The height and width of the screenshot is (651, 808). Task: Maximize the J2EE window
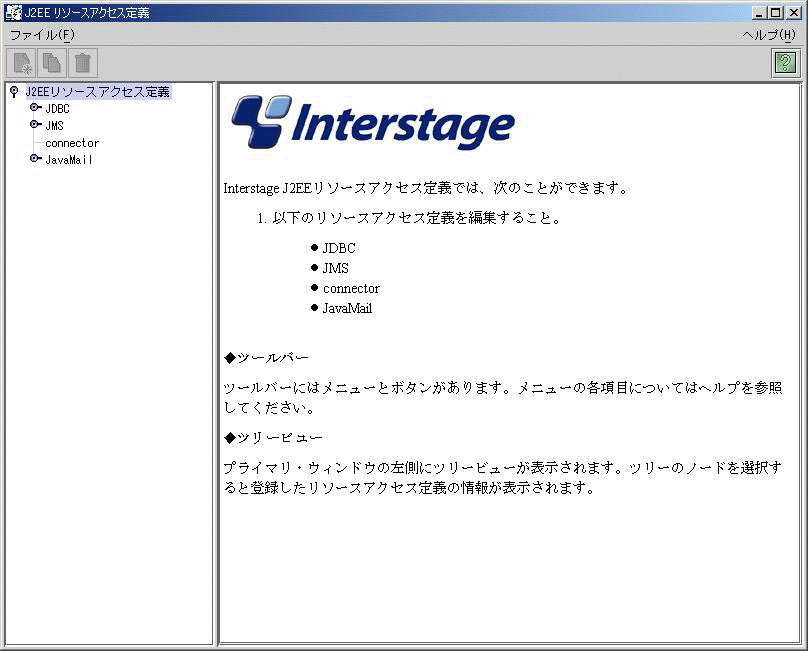pos(776,13)
